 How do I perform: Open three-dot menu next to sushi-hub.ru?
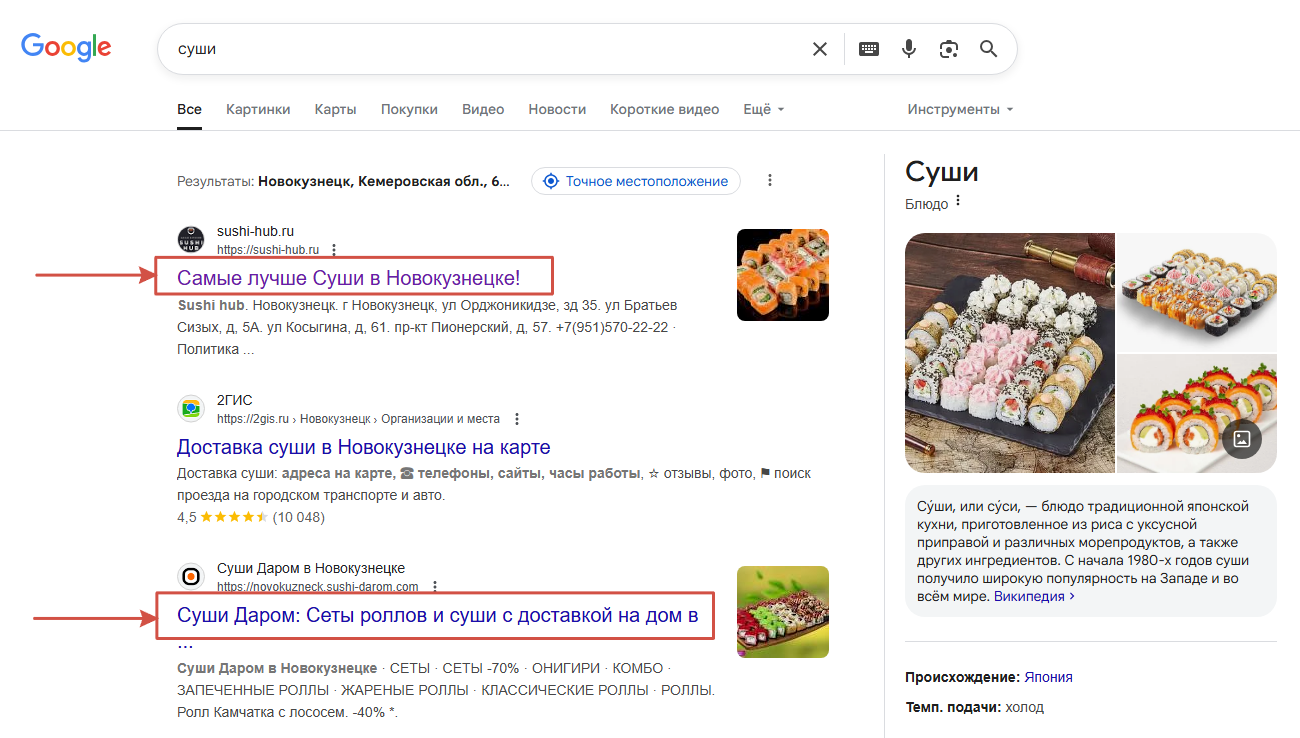[x=334, y=250]
